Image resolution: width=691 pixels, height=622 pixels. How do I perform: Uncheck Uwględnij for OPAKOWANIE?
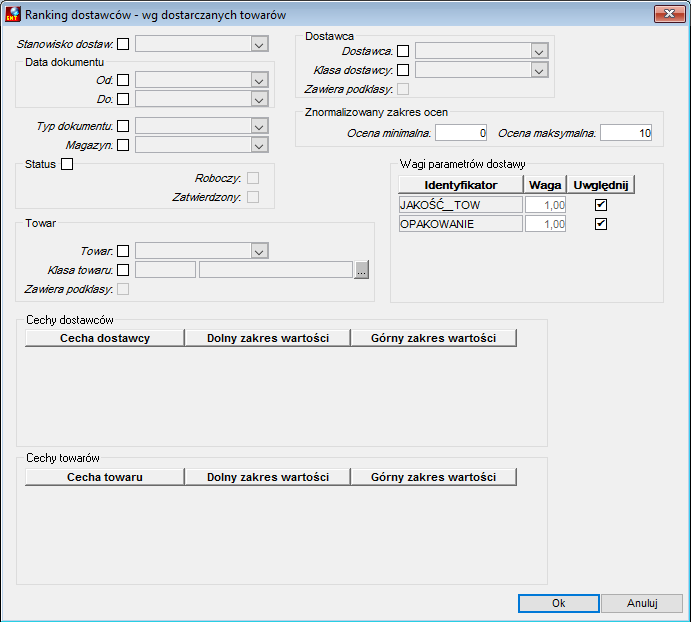coord(601,224)
